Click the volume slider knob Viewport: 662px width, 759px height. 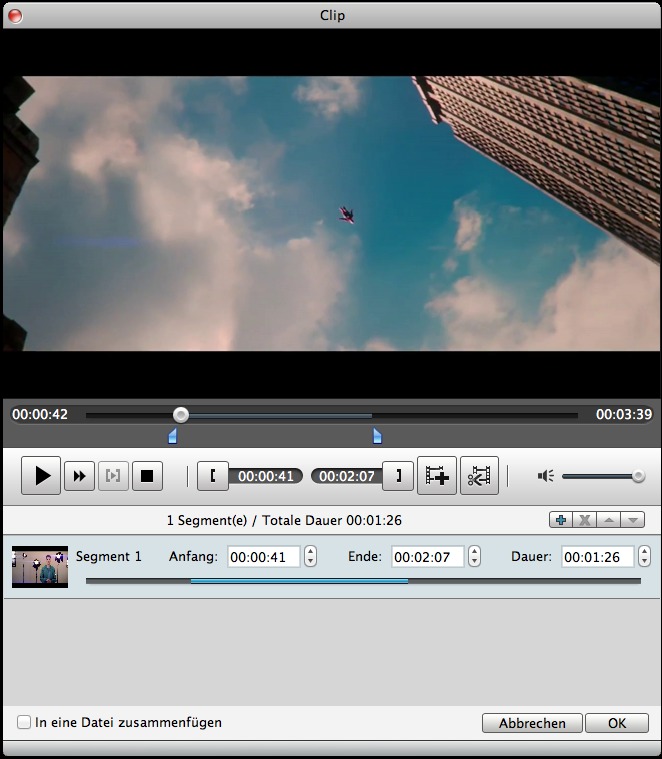(638, 476)
